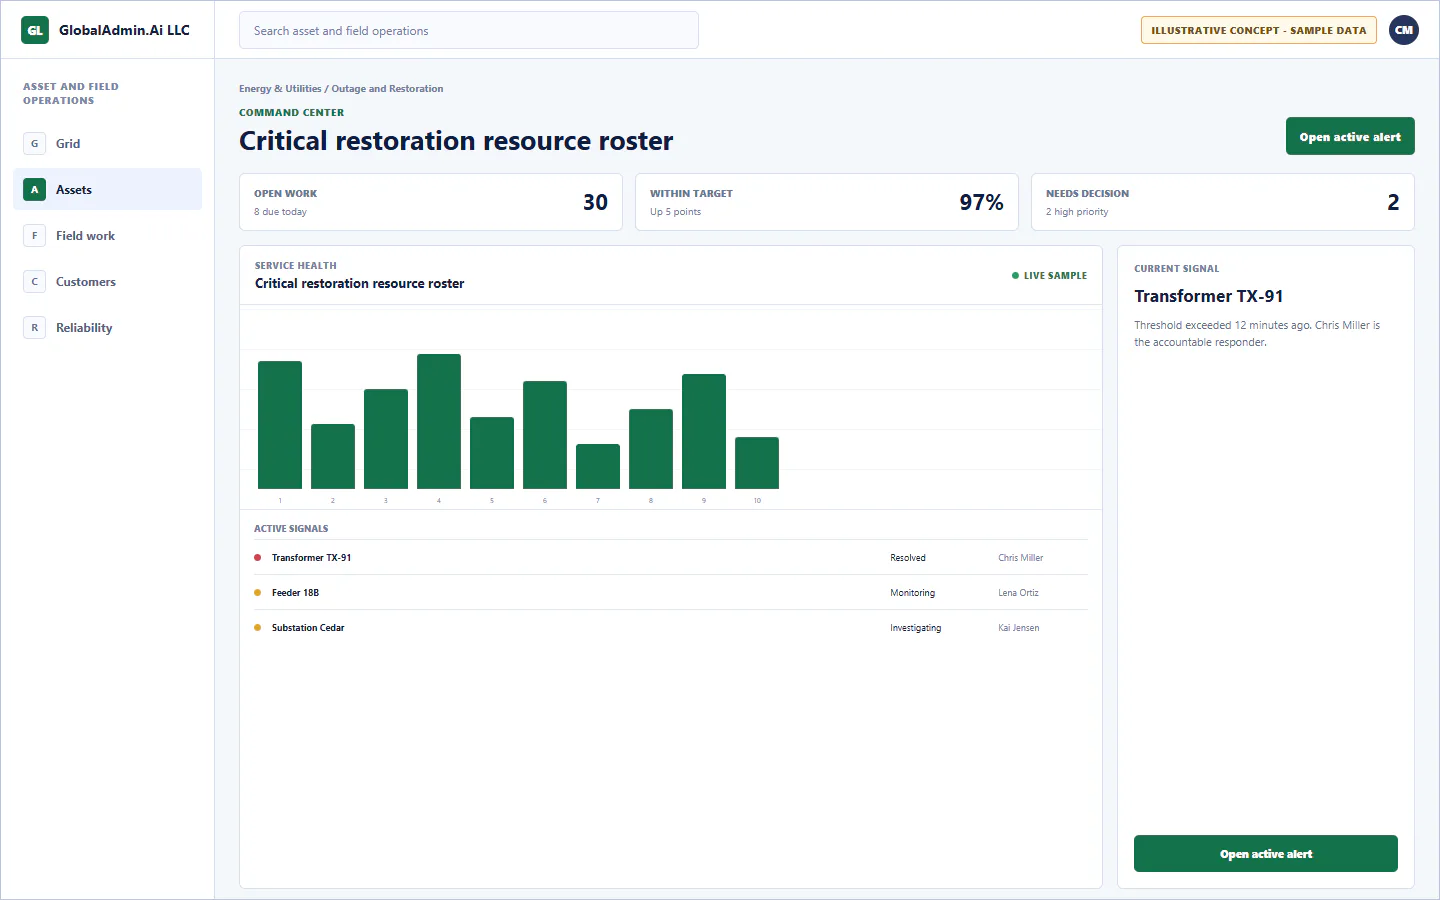The height and width of the screenshot is (900, 1440).
Task: Select chart bar labeled 6
Action: click(545, 435)
